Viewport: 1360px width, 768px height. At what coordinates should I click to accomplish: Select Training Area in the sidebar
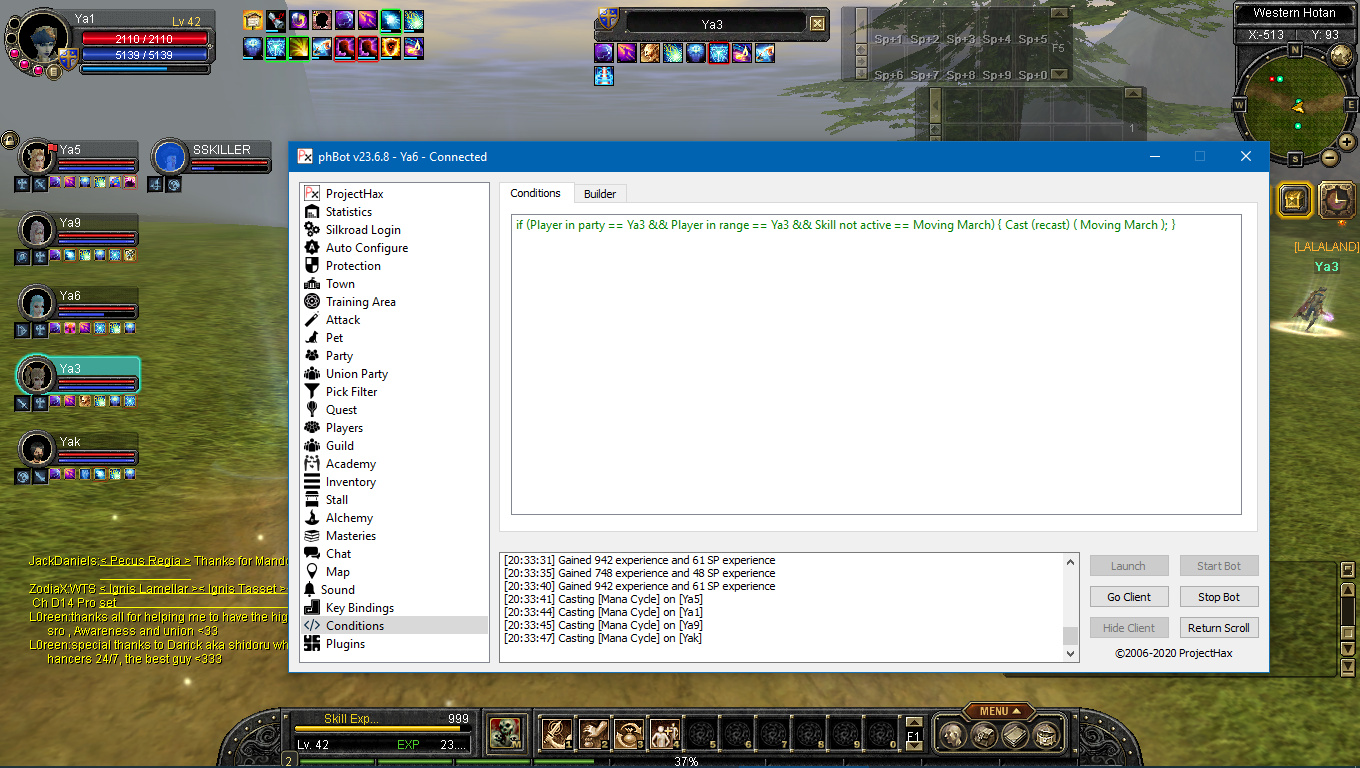tap(360, 302)
